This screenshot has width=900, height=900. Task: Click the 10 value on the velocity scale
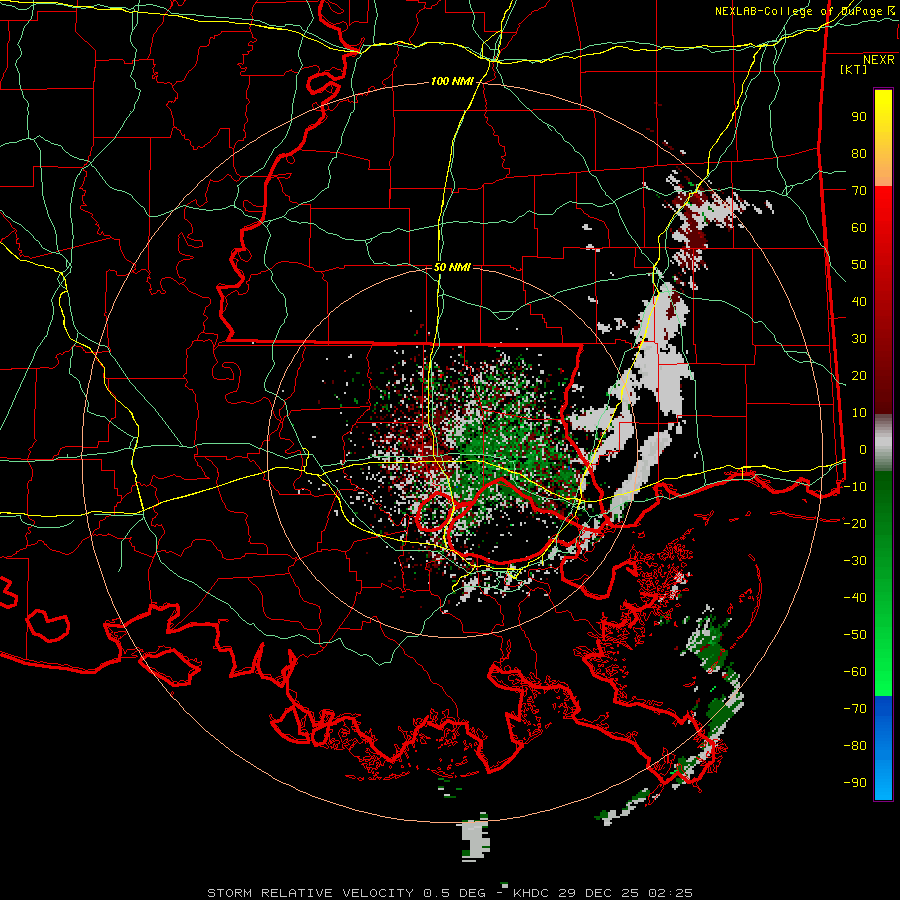pyautogui.click(x=859, y=413)
